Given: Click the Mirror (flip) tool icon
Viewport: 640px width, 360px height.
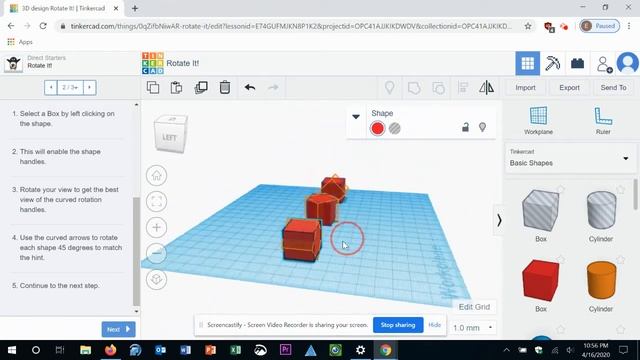Looking at the screenshot, I should tap(486, 87).
